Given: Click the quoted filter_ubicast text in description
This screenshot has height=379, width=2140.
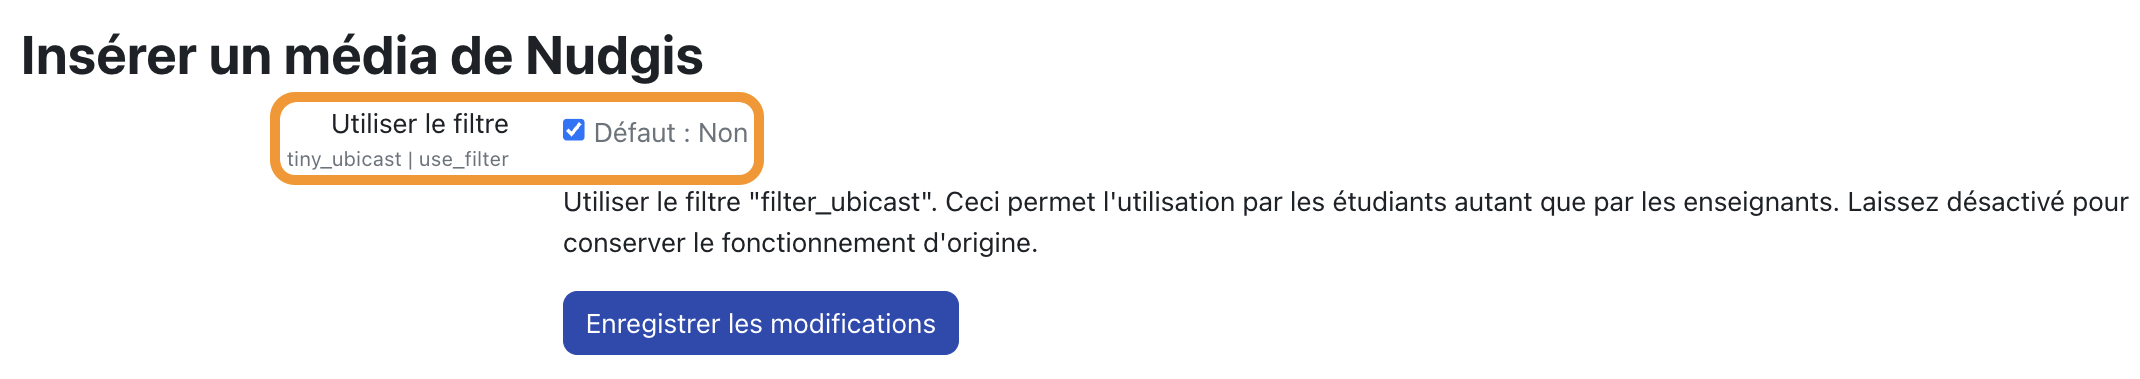Looking at the screenshot, I should pos(842,202).
